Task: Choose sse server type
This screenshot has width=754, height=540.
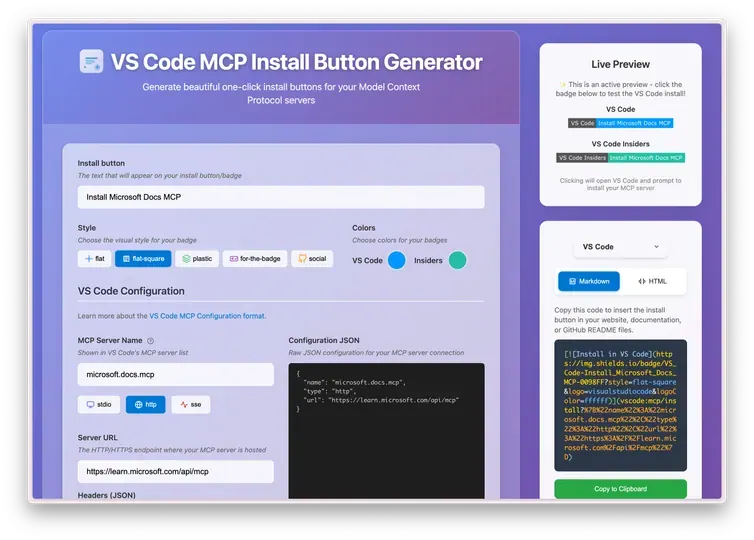Action: click(x=191, y=404)
